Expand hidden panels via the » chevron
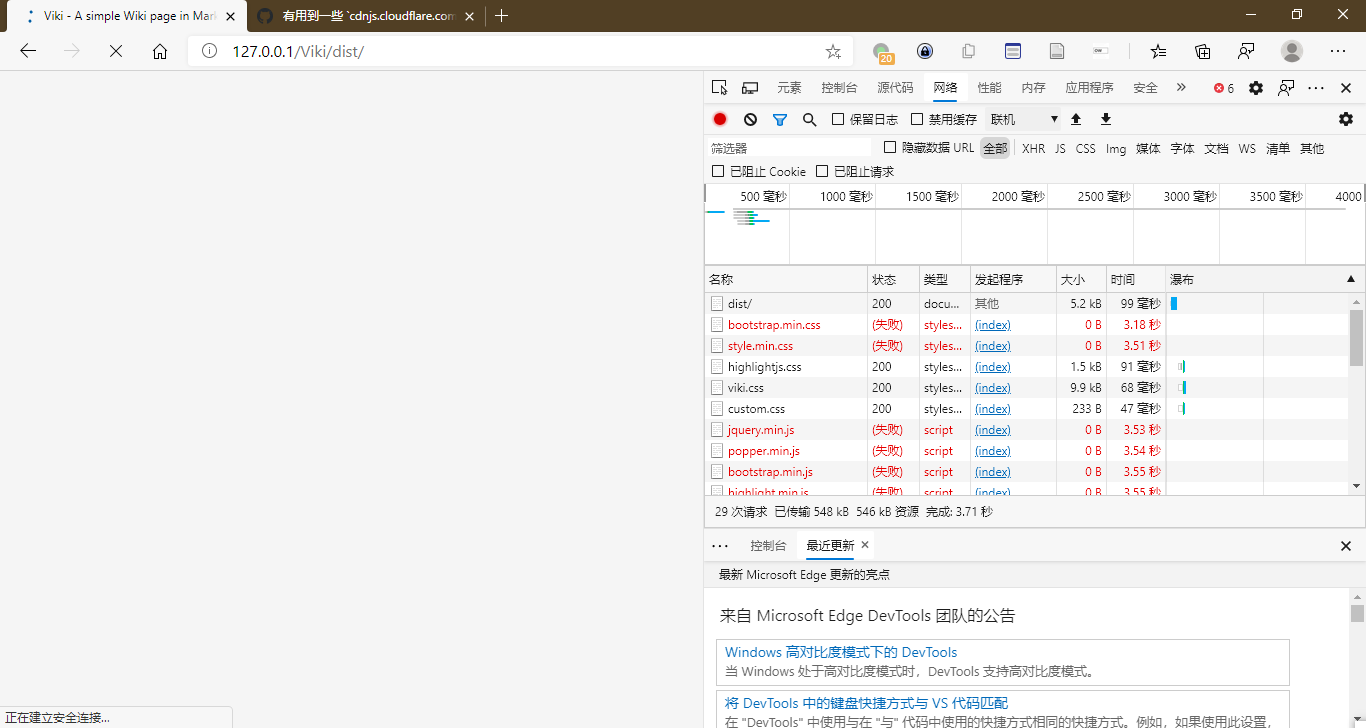 click(x=1181, y=87)
